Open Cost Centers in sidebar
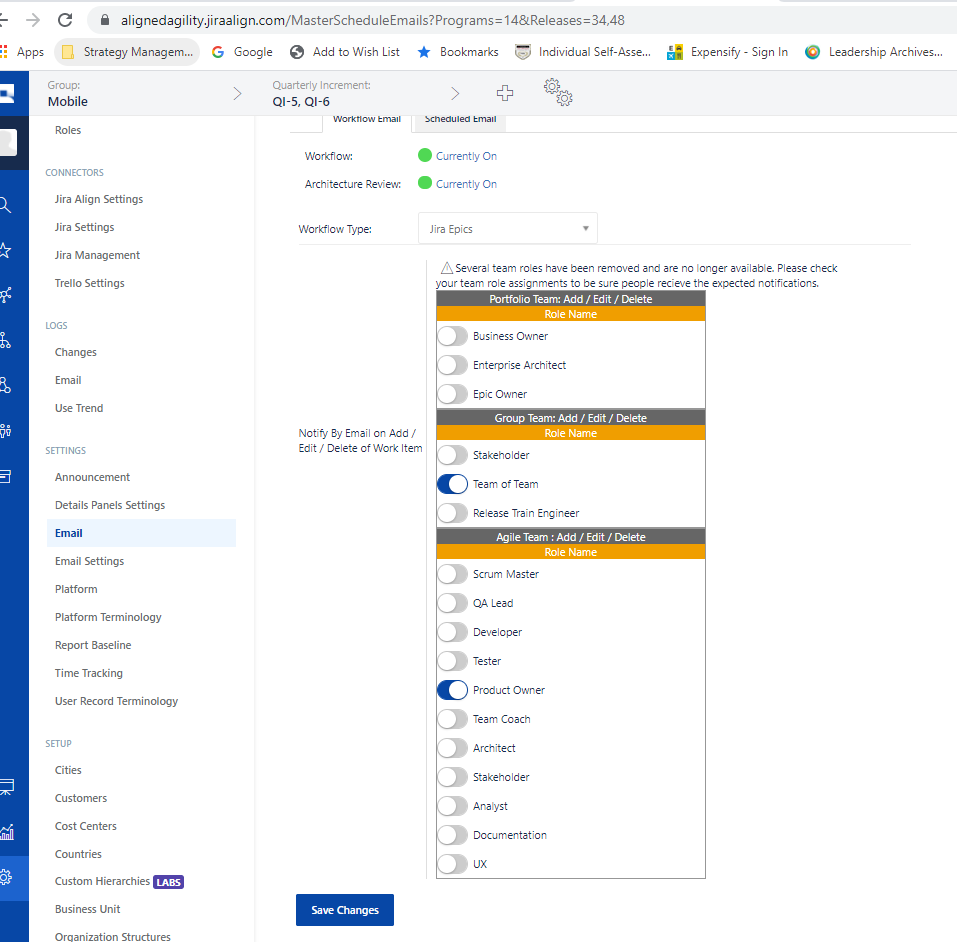The image size is (957, 942). 85,826
